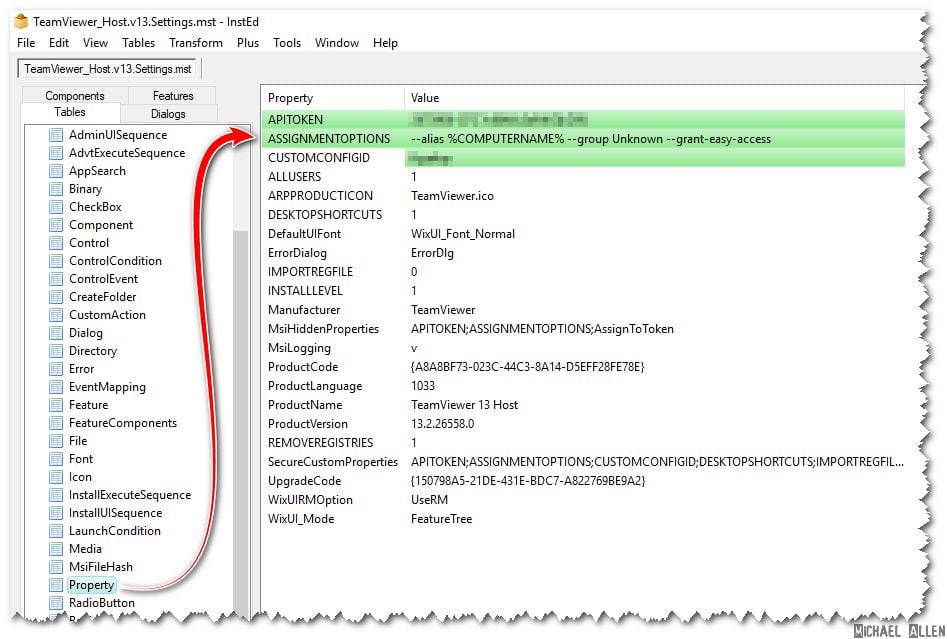Image resolution: width=947 pixels, height=639 pixels.
Task: Open the Tables menu
Action: [x=138, y=43]
